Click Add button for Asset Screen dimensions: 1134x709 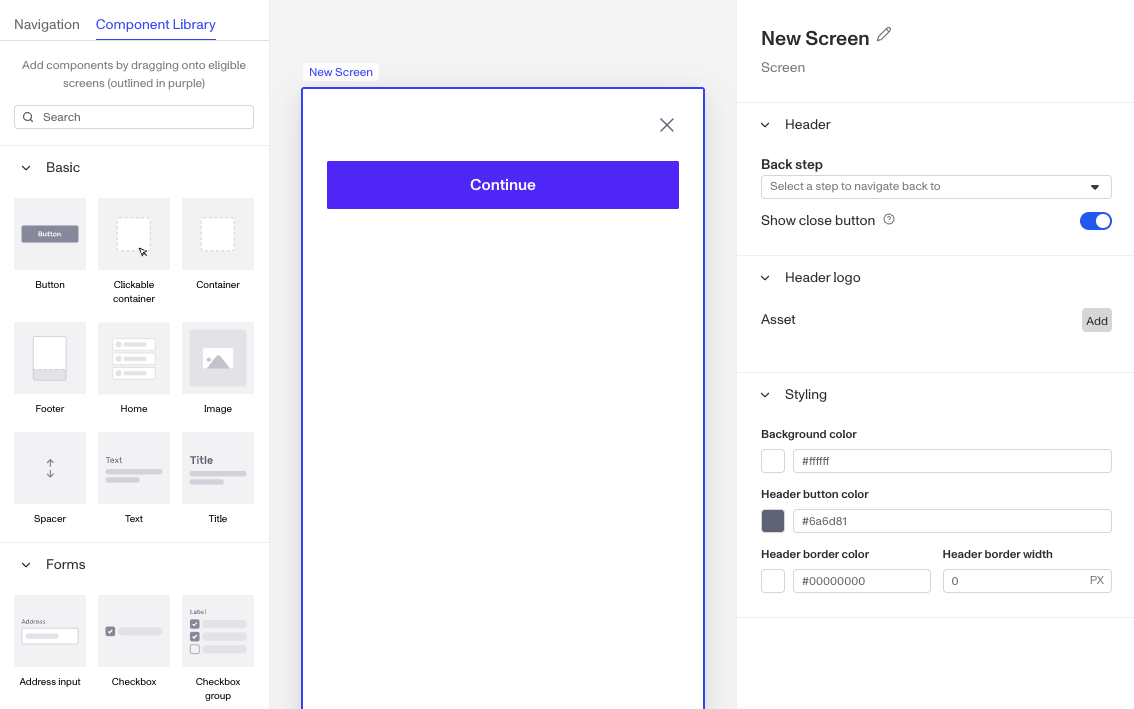(1096, 320)
